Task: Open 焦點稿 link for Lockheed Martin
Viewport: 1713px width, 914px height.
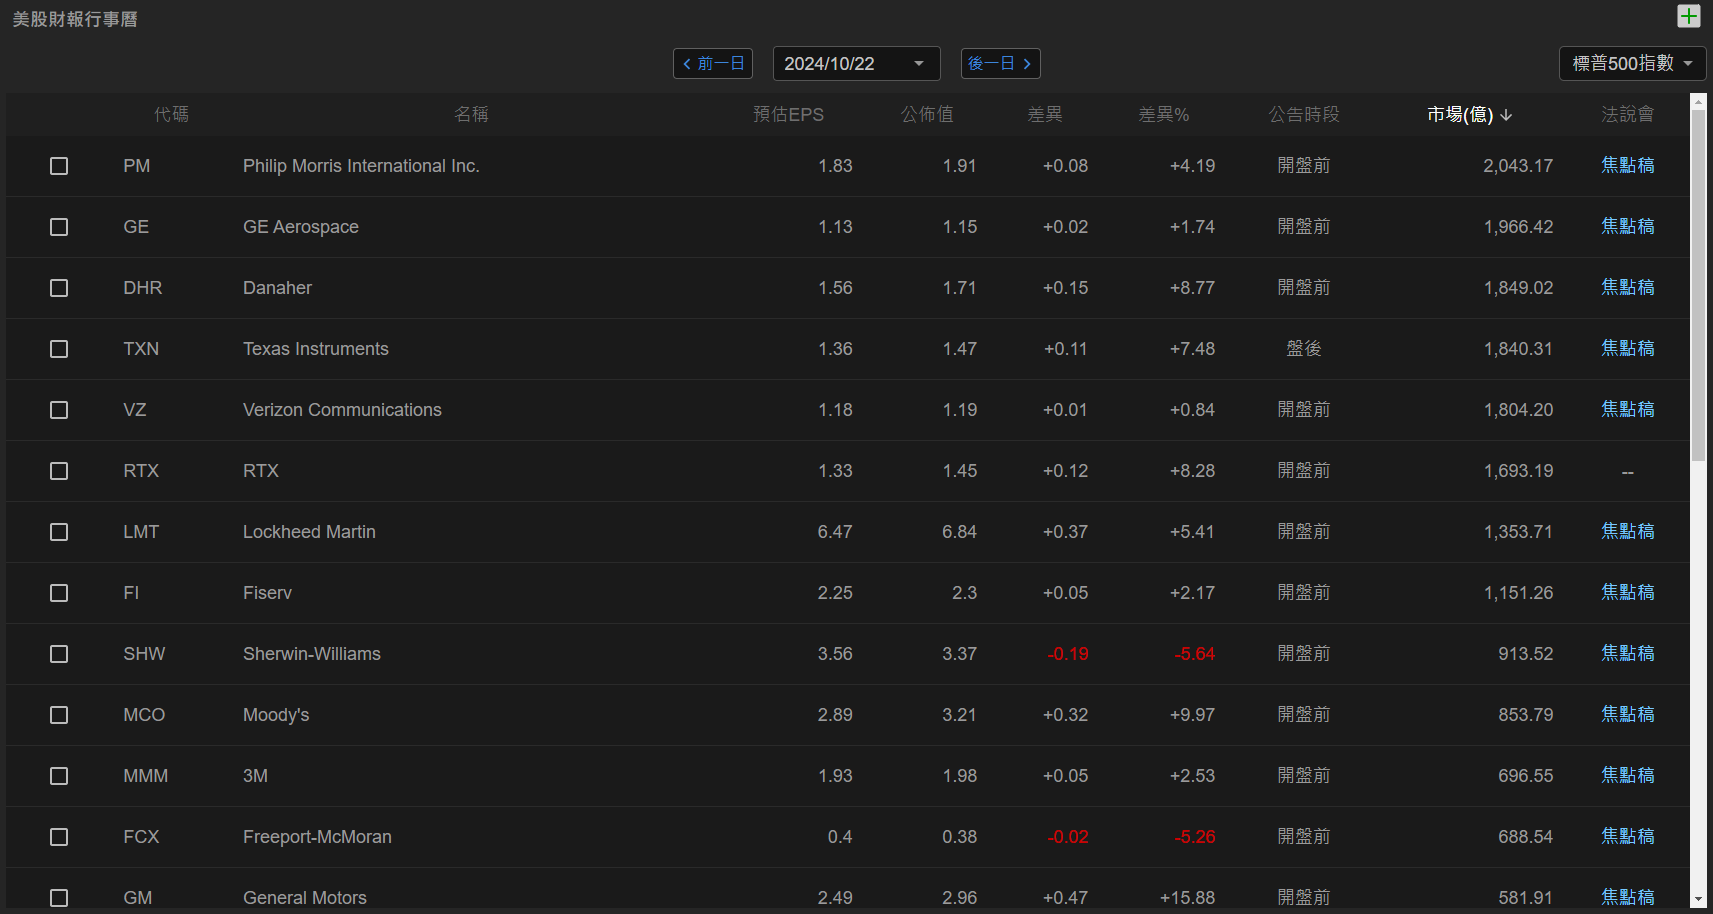Action: 1627,532
